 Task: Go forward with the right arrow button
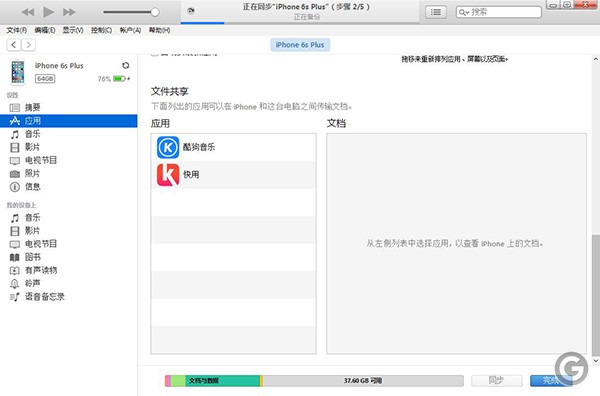click(28, 45)
